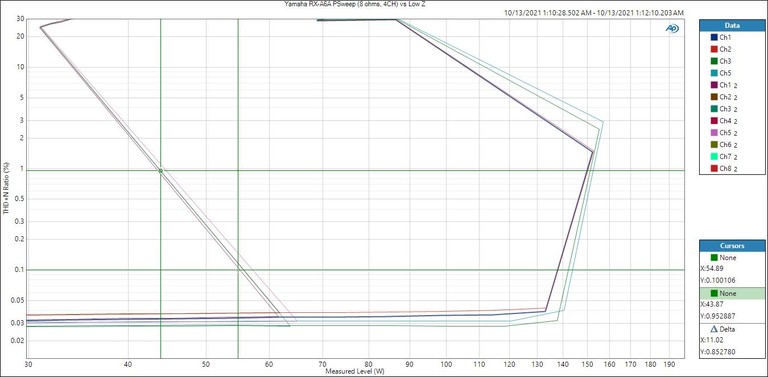Select Ch2 red legend swatch

tap(714, 49)
